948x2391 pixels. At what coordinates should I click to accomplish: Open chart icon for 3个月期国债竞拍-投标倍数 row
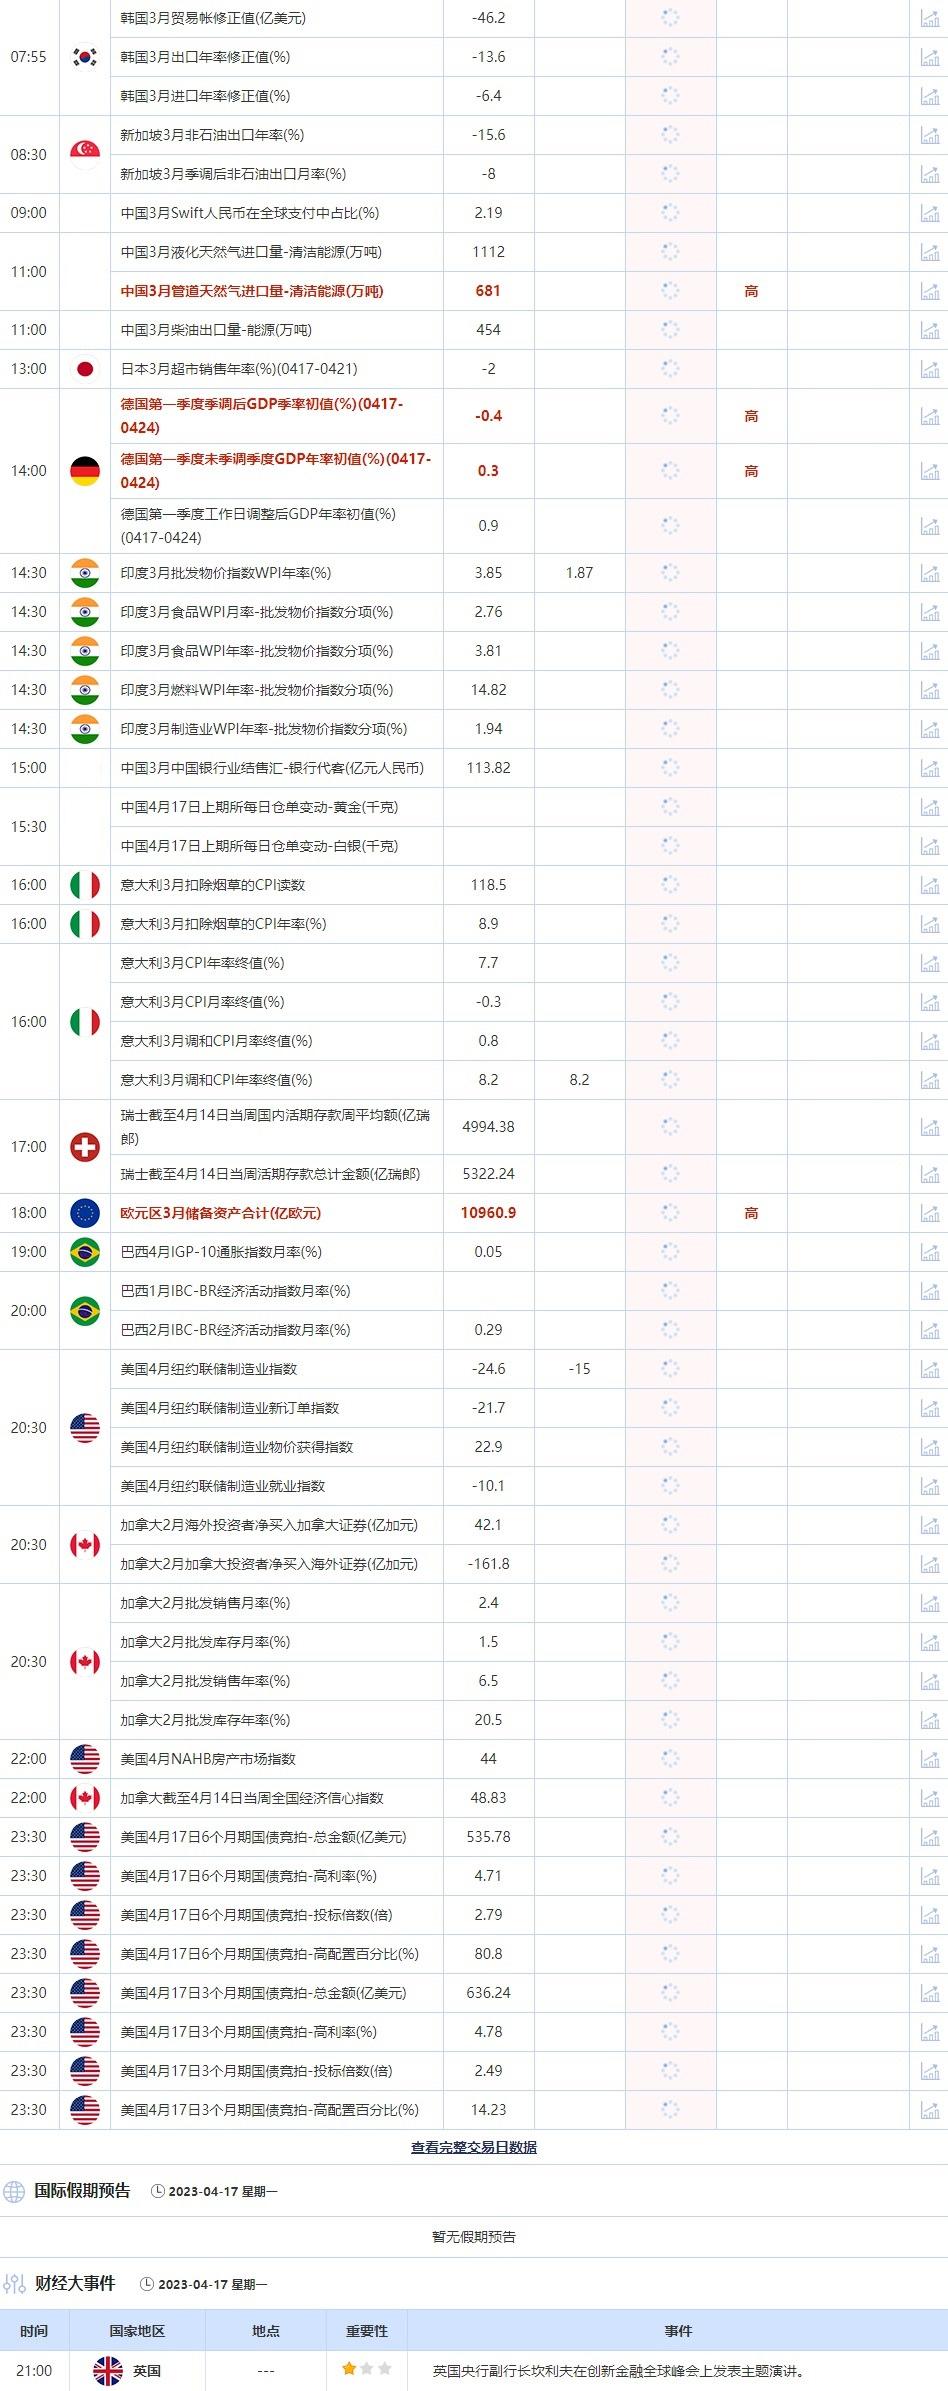coord(929,2071)
